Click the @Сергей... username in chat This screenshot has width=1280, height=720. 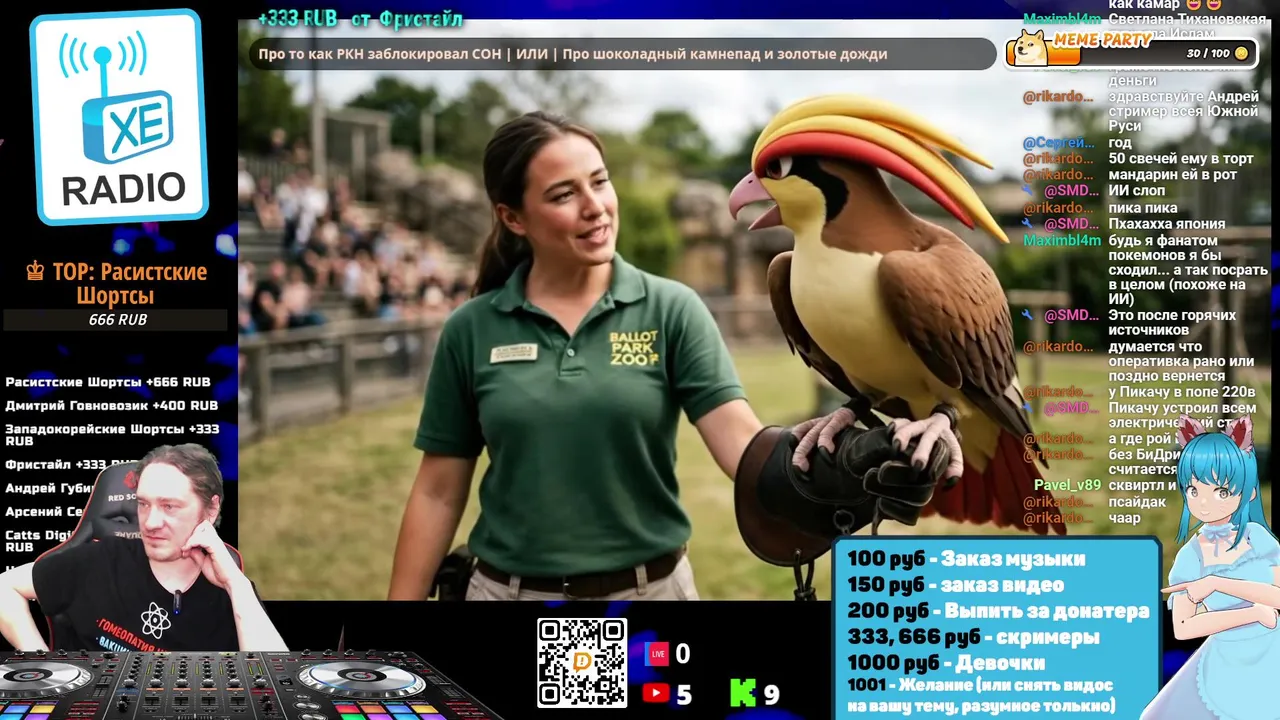[1058, 143]
